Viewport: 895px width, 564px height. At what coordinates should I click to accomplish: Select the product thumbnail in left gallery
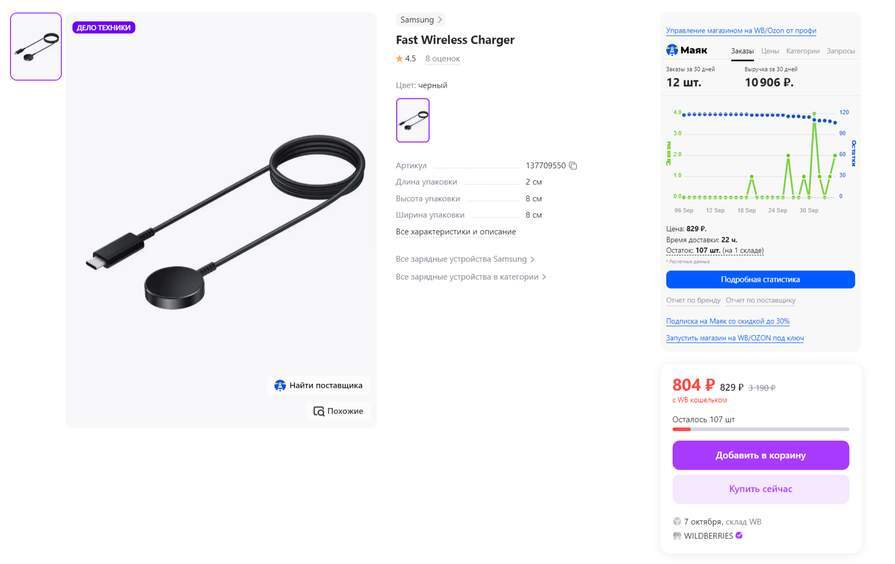click(x=36, y=47)
